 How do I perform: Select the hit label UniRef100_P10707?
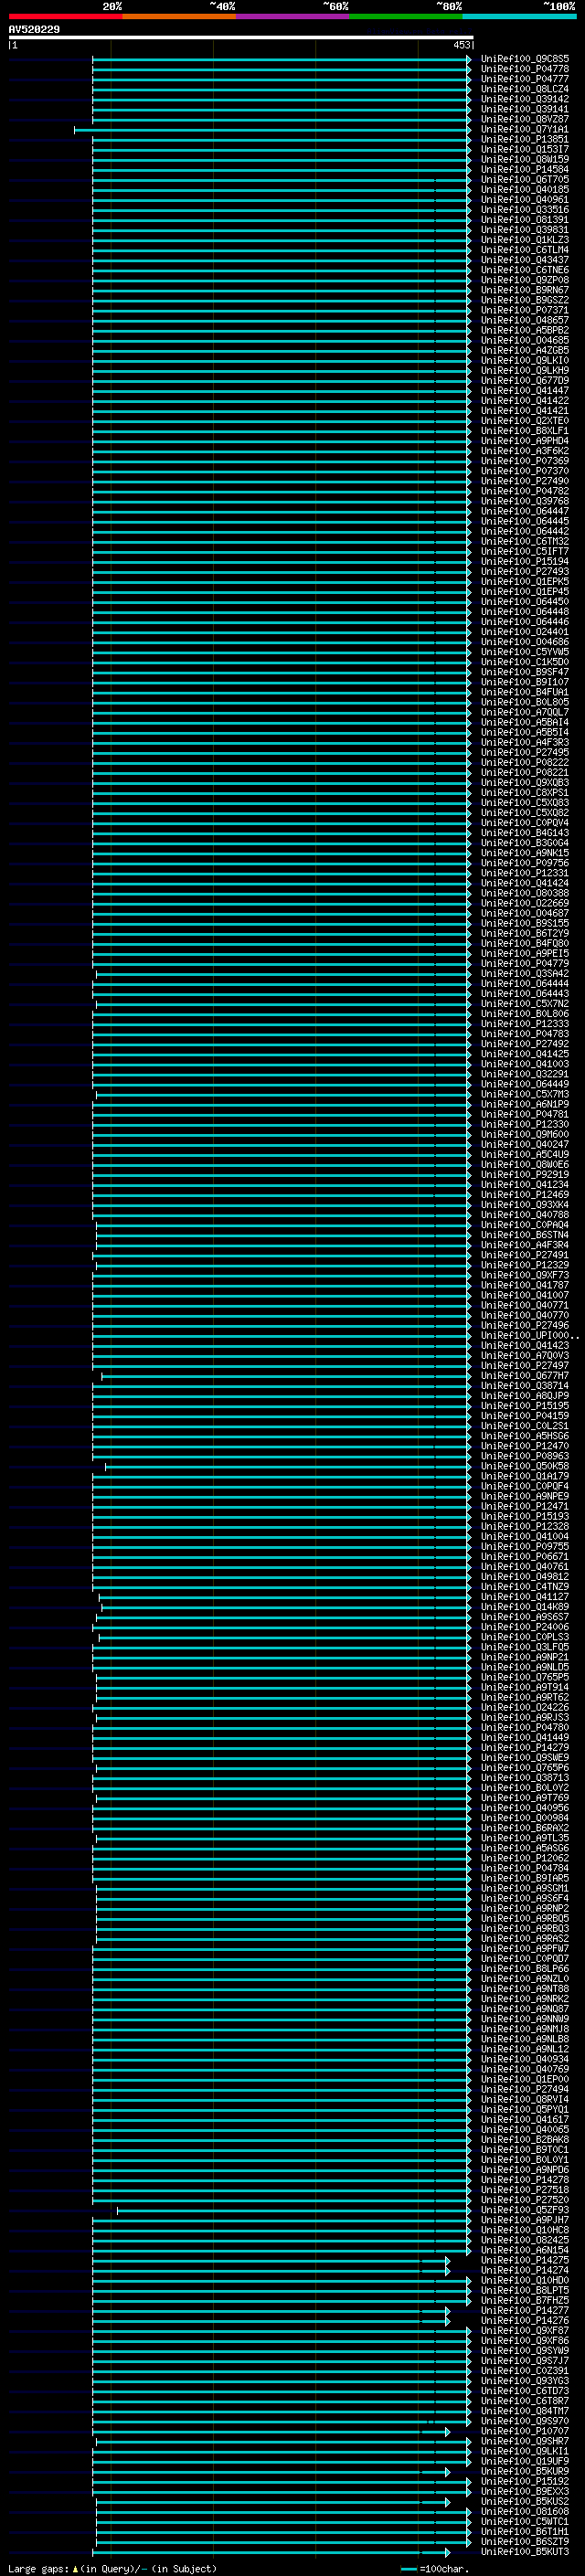[x=524, y=2431]
